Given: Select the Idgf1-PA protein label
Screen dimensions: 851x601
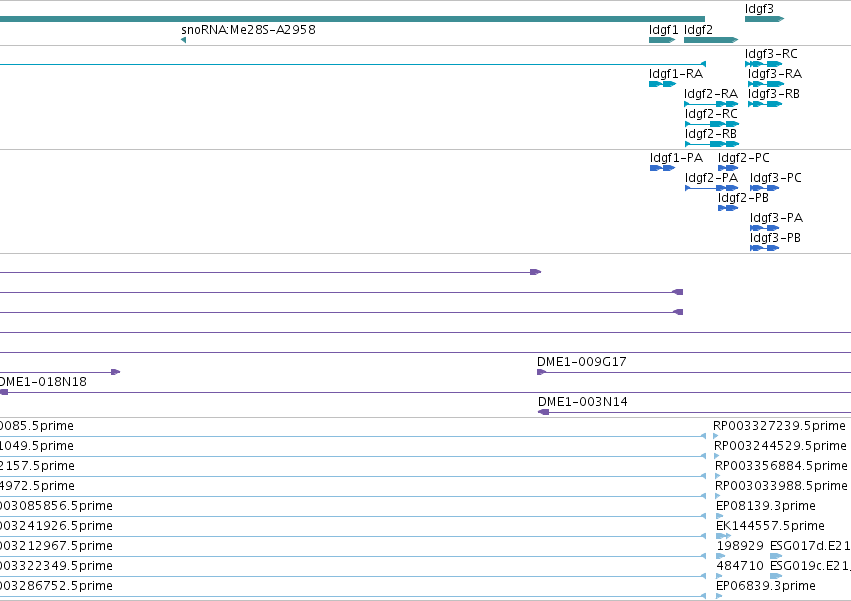Looking at the screenshot, I should 676,158.
